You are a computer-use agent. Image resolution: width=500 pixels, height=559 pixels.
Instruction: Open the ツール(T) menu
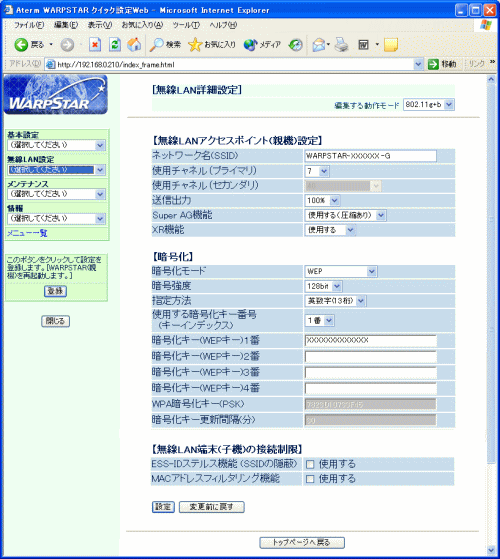point(186,25)
